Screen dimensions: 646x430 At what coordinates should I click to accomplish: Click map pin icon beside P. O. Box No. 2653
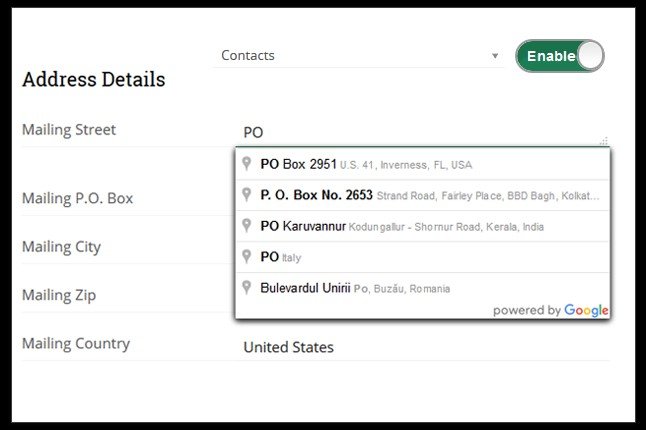(x=246, y=194)
